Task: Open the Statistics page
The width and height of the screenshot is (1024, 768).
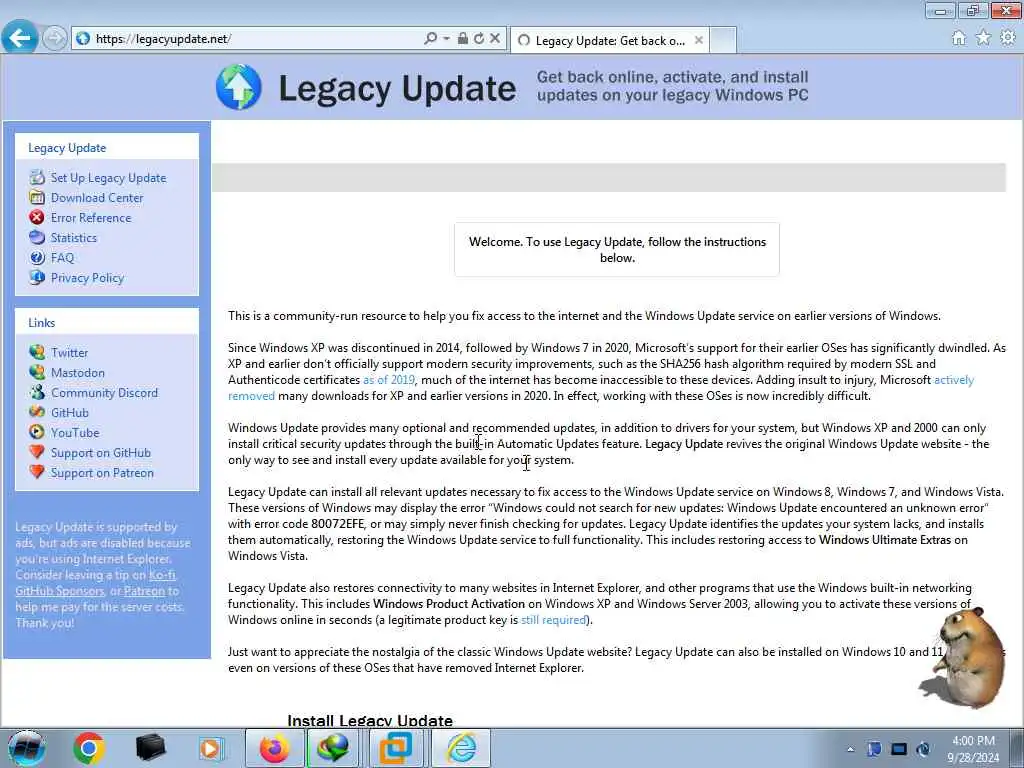Action: [74, 238]
